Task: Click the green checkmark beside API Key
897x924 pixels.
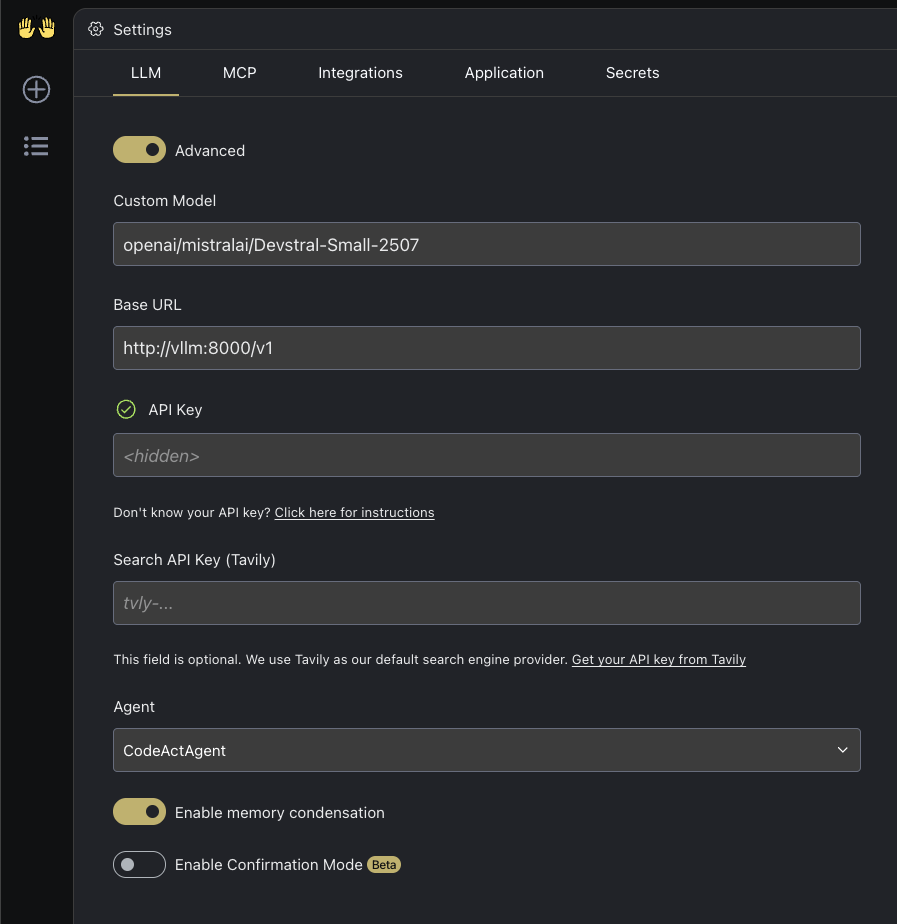Action: 126,409
